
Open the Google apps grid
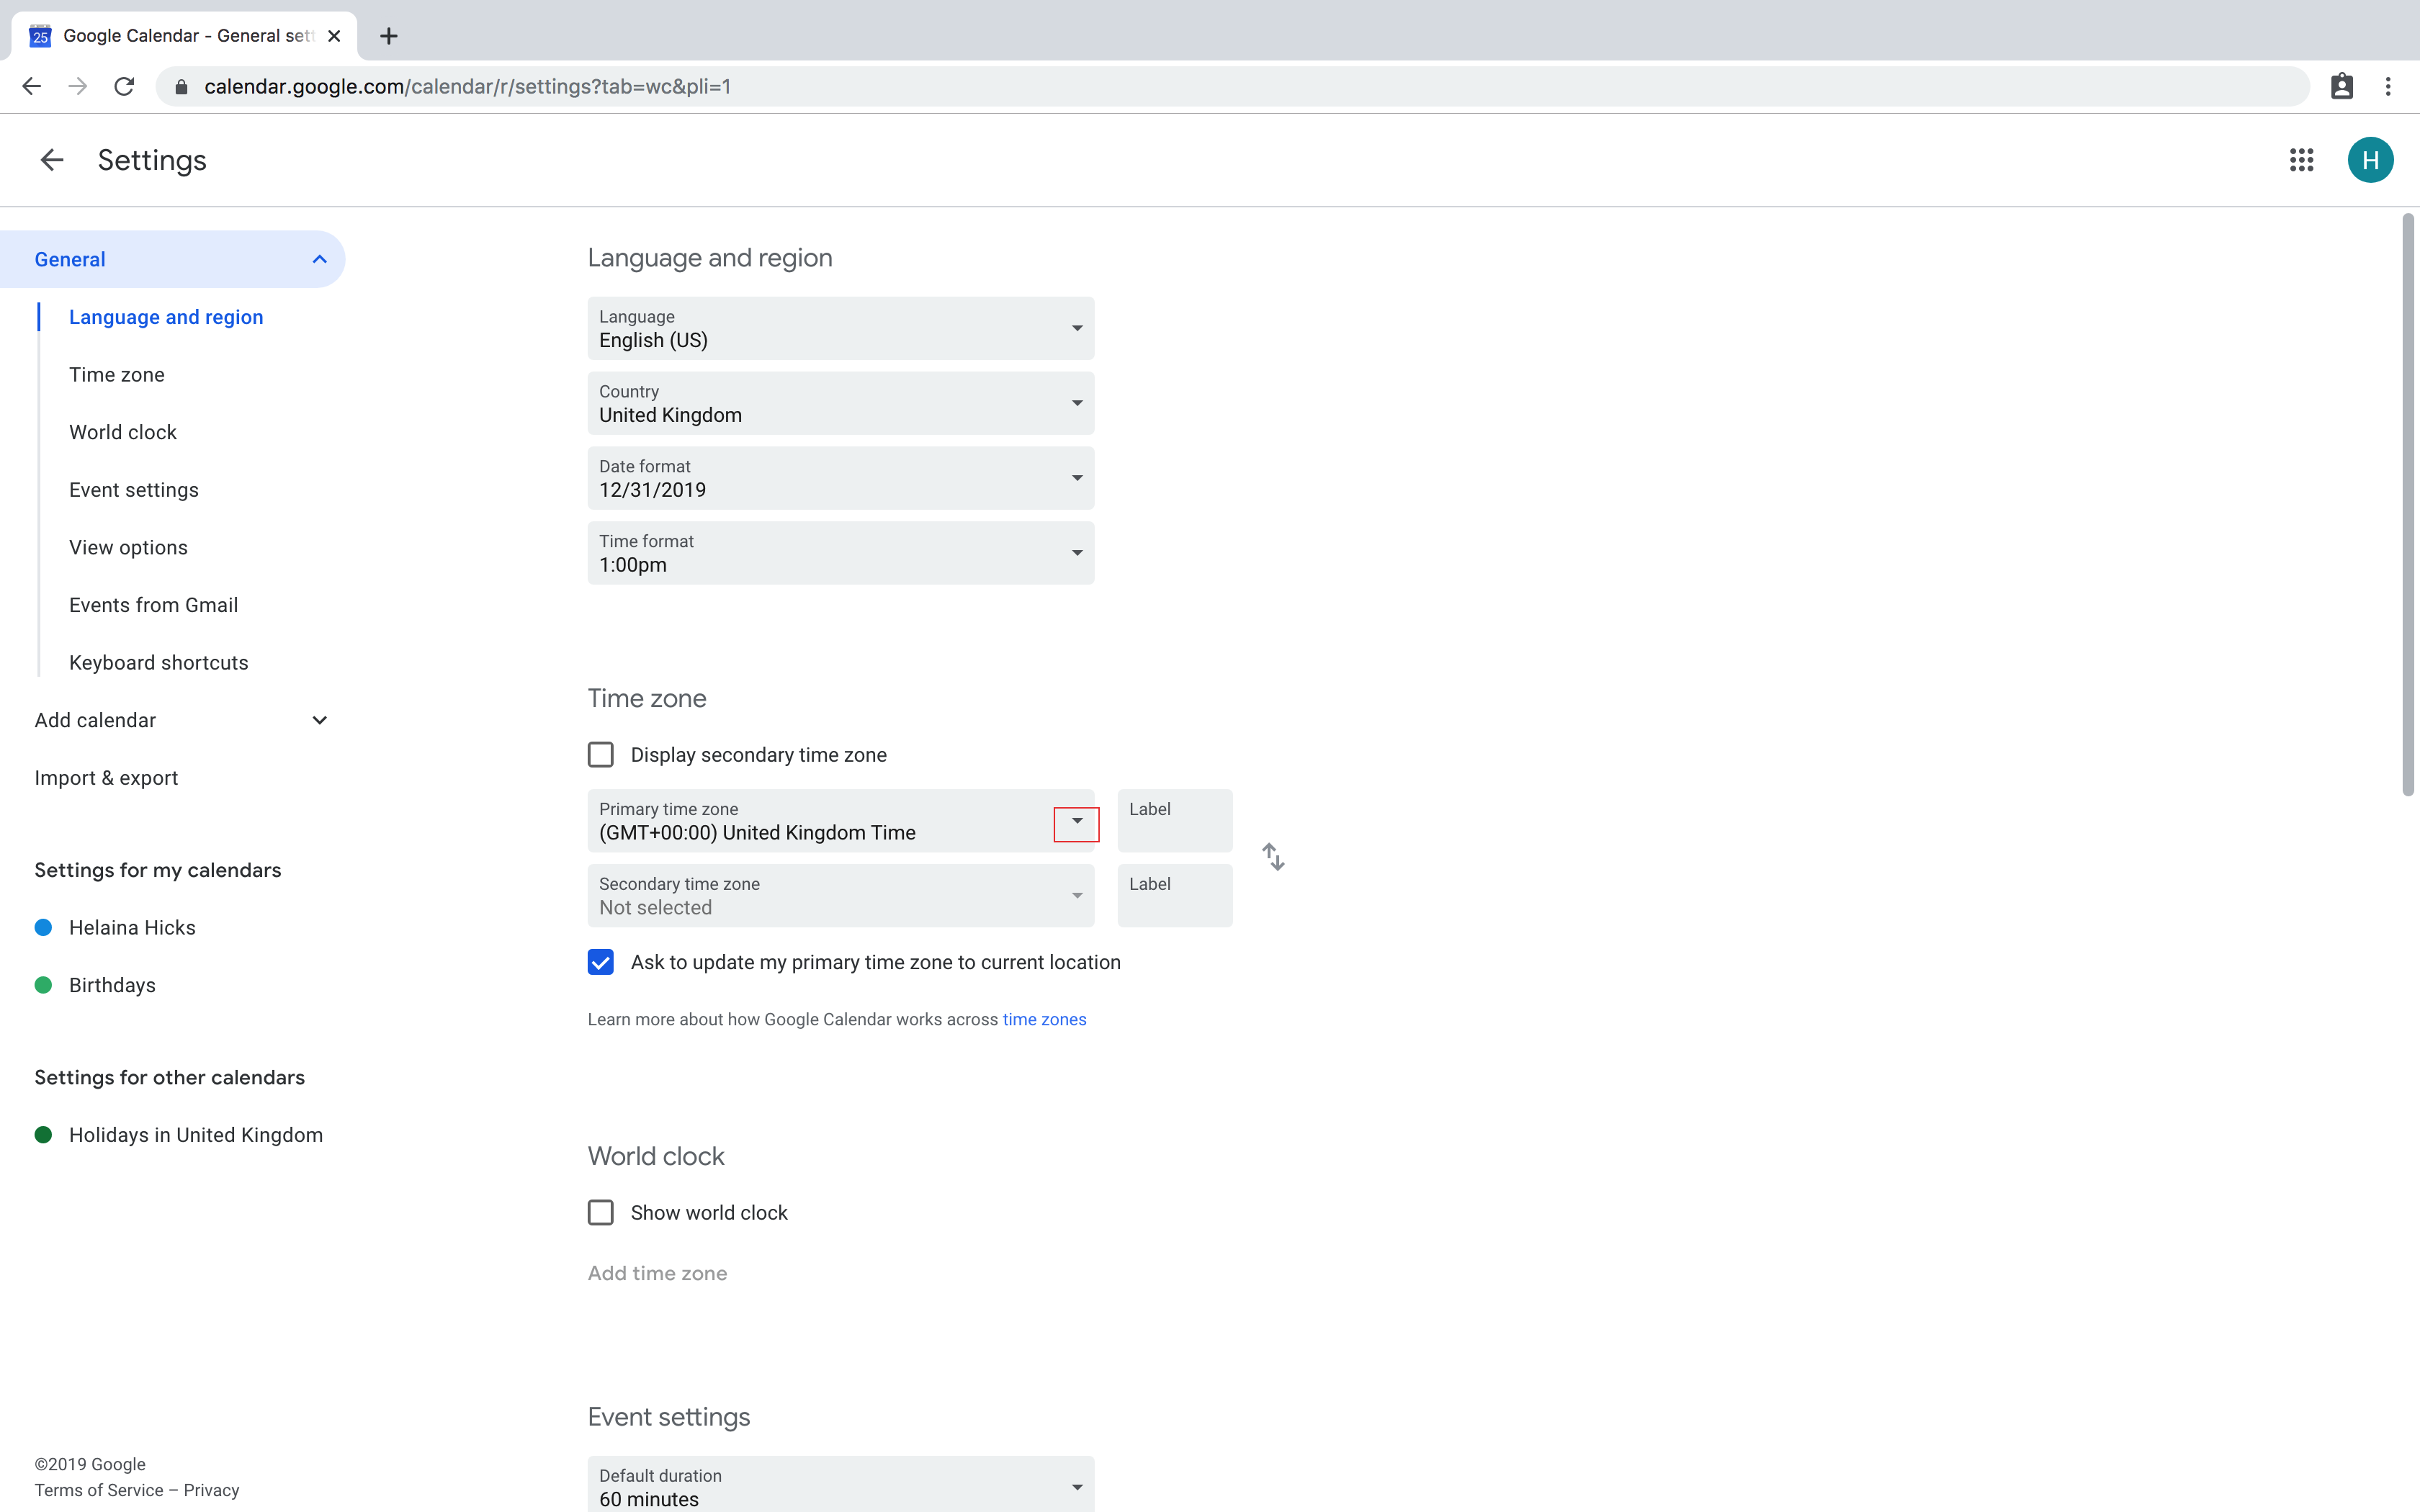pos(2301,160)
